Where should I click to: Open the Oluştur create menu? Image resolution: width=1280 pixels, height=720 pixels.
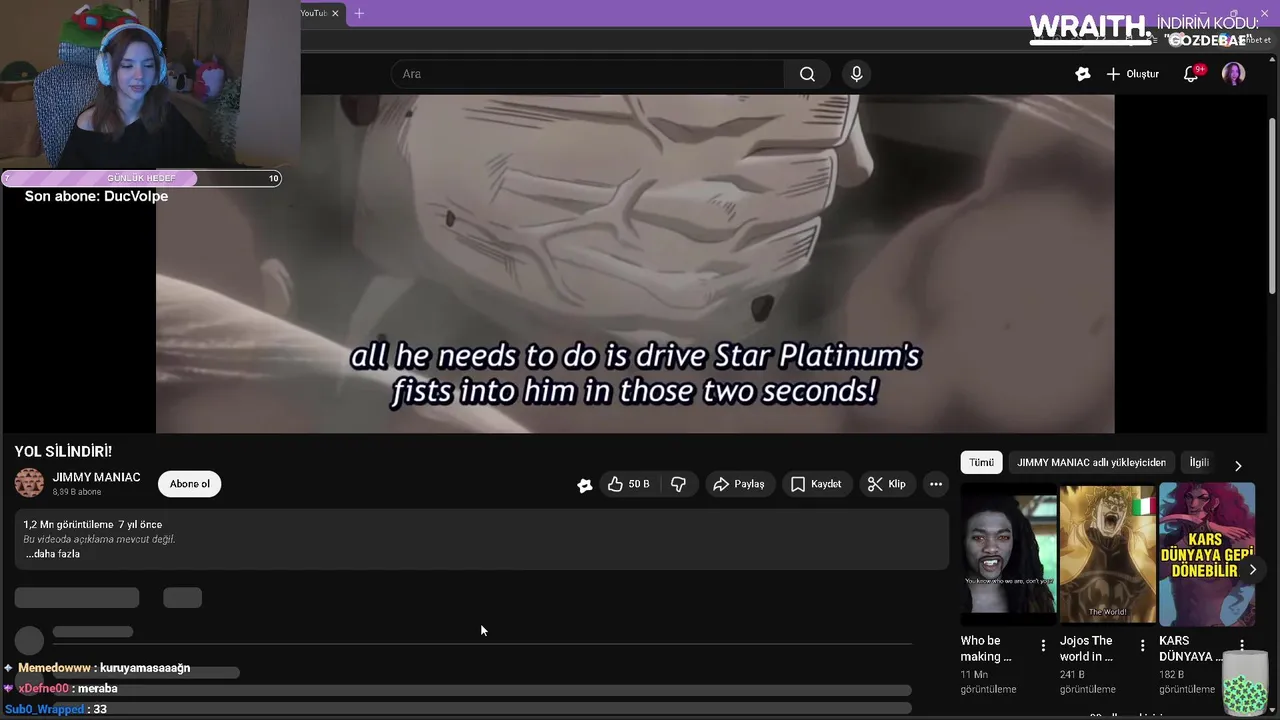pos(1133,74)
